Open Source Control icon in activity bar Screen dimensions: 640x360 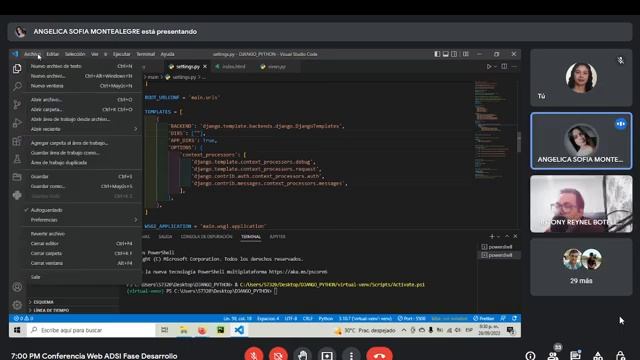click(17, 104)
